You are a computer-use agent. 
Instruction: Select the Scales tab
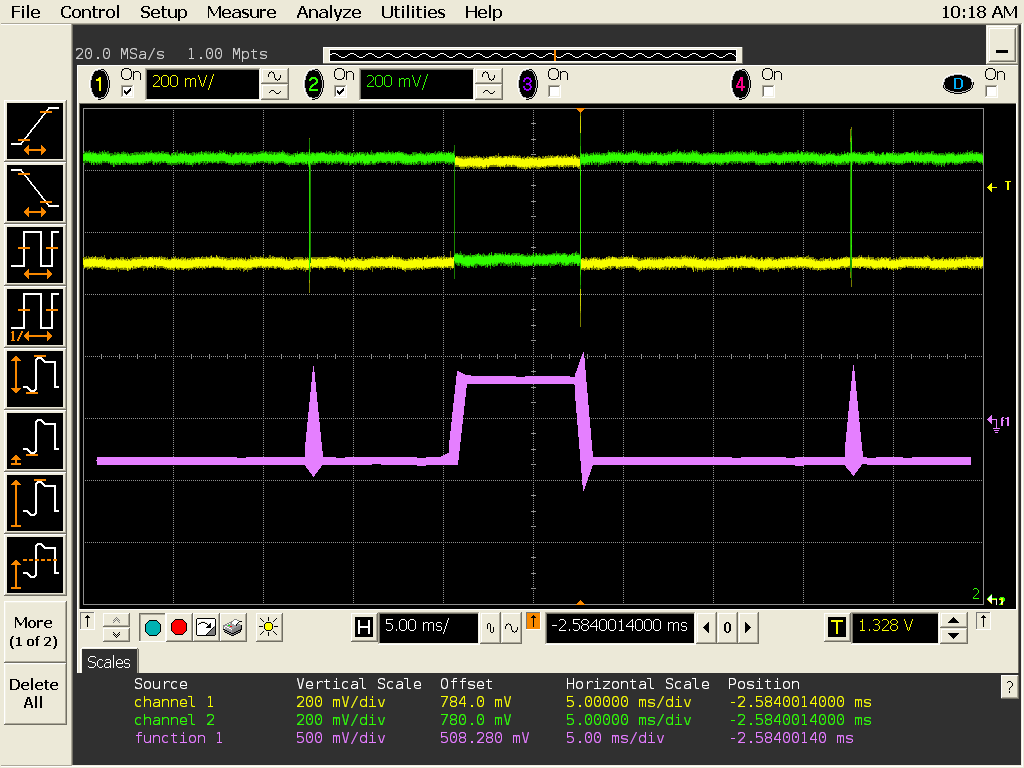pyautogui.click(x=108, y=662)
